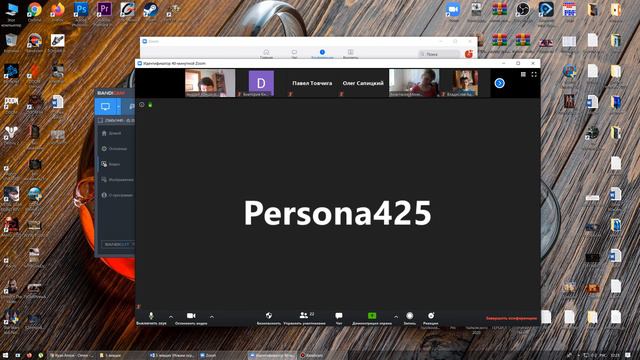Open Contacts tab in background Zoom window
This screenshot has width=640, height=360.
click(350, 54)
